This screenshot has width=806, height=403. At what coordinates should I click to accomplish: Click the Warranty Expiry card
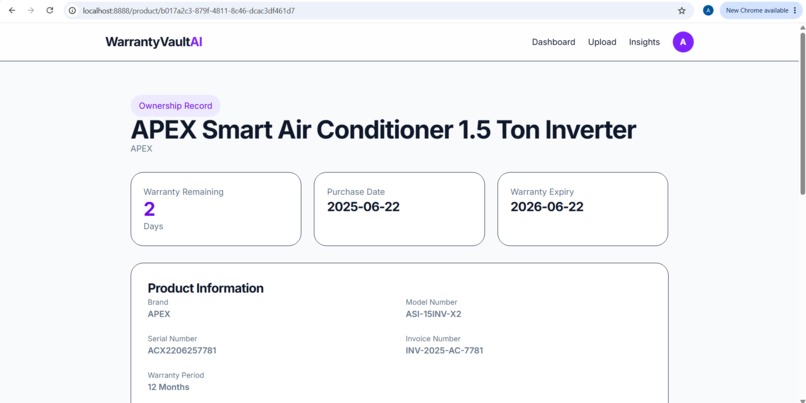tap(582, 209)
